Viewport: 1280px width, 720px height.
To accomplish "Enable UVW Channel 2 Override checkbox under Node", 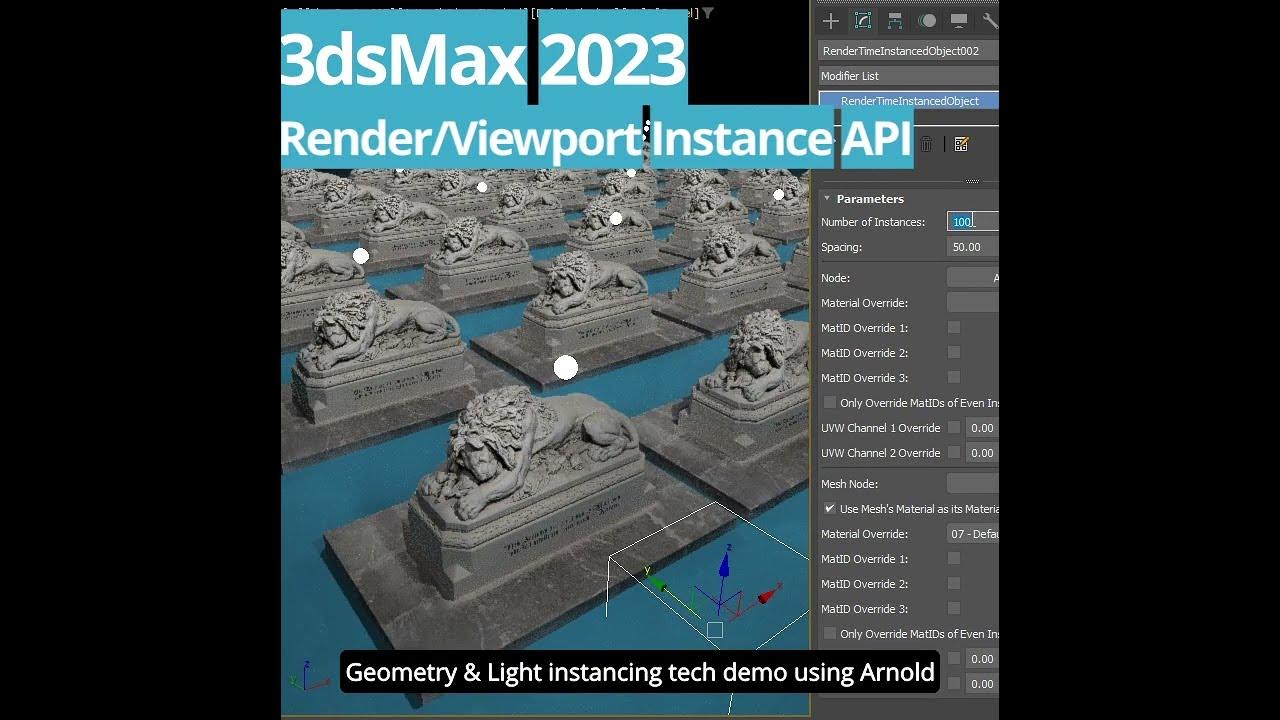I will (954, 453).
